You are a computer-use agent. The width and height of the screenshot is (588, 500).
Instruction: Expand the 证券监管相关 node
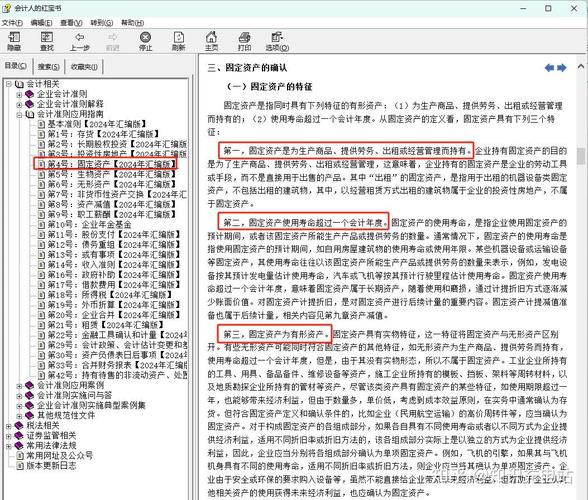point(9,436)
